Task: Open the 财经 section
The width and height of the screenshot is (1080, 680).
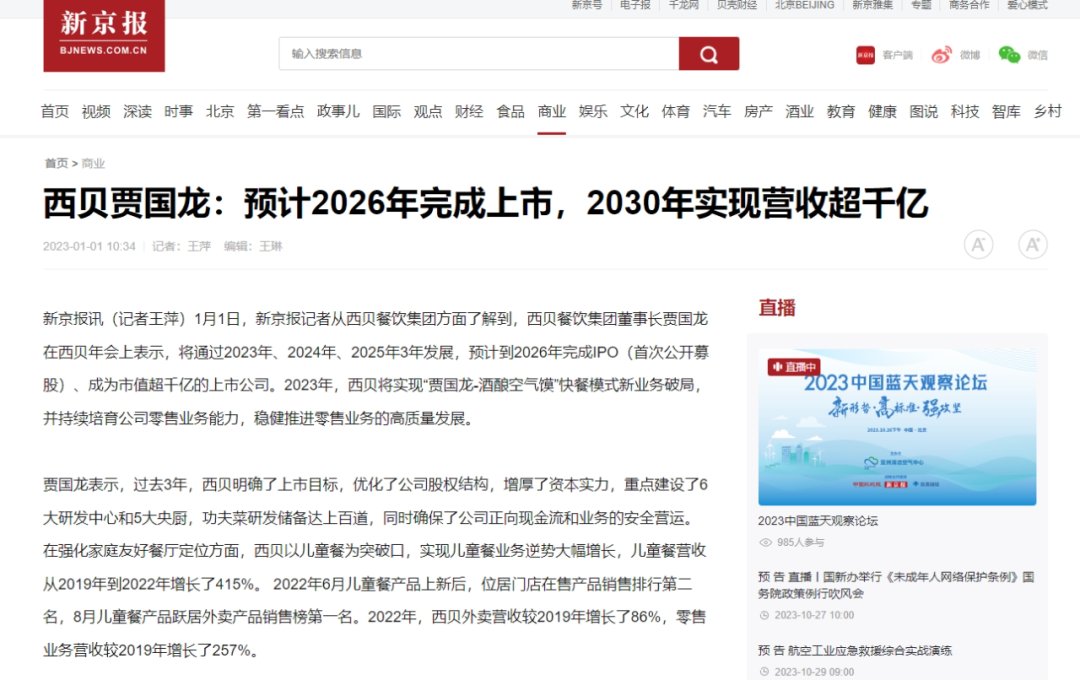Action: coord(469,112)
